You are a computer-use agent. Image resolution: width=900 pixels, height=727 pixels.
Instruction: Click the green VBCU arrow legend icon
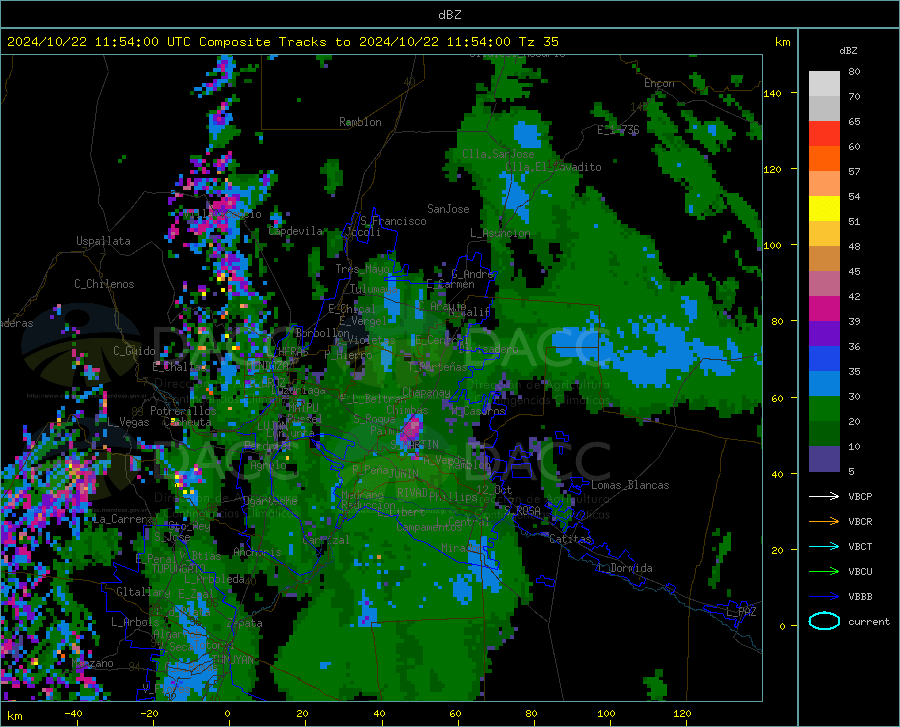pyautogui.click(x=824, y=572)
